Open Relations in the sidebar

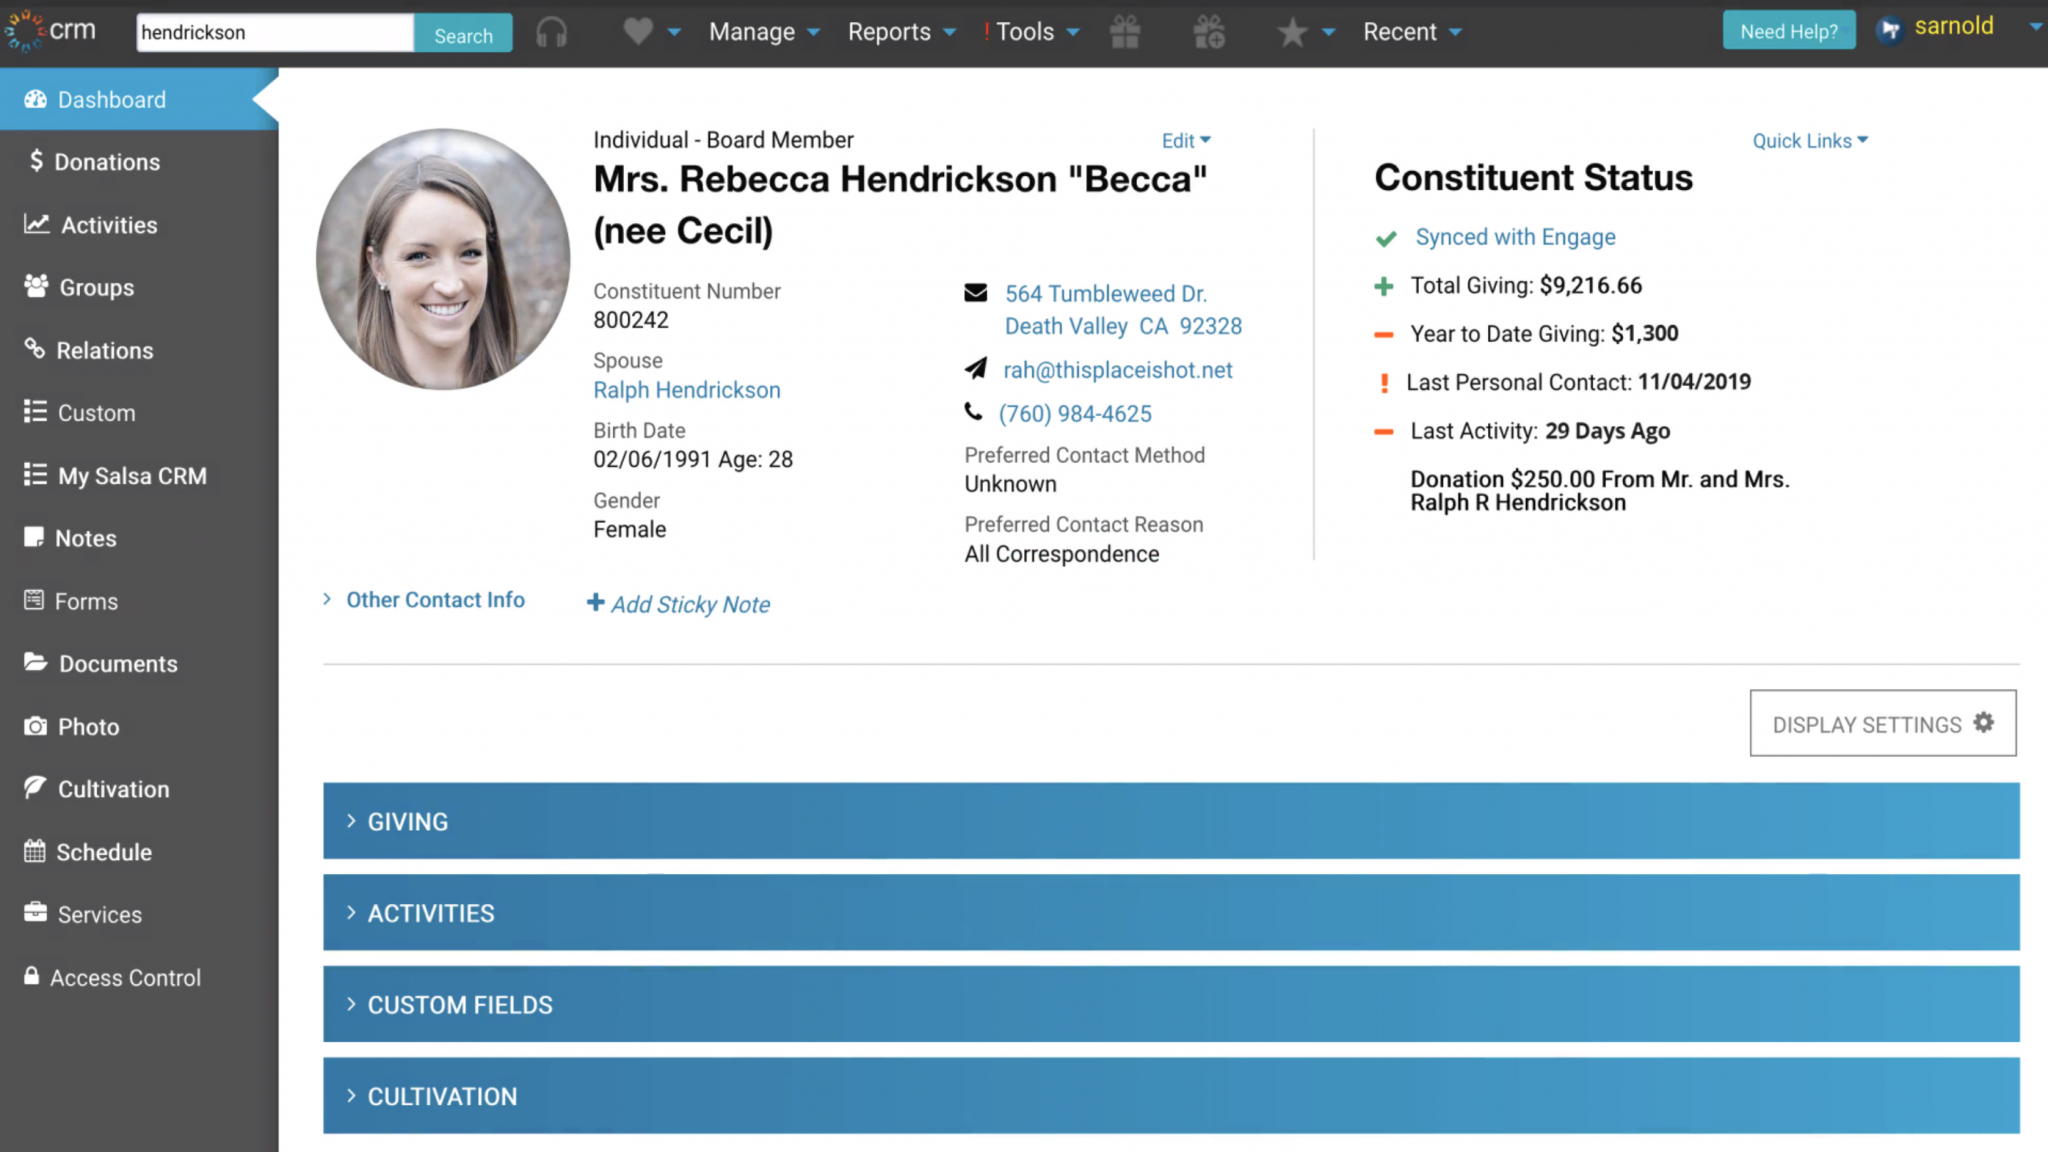139,350
